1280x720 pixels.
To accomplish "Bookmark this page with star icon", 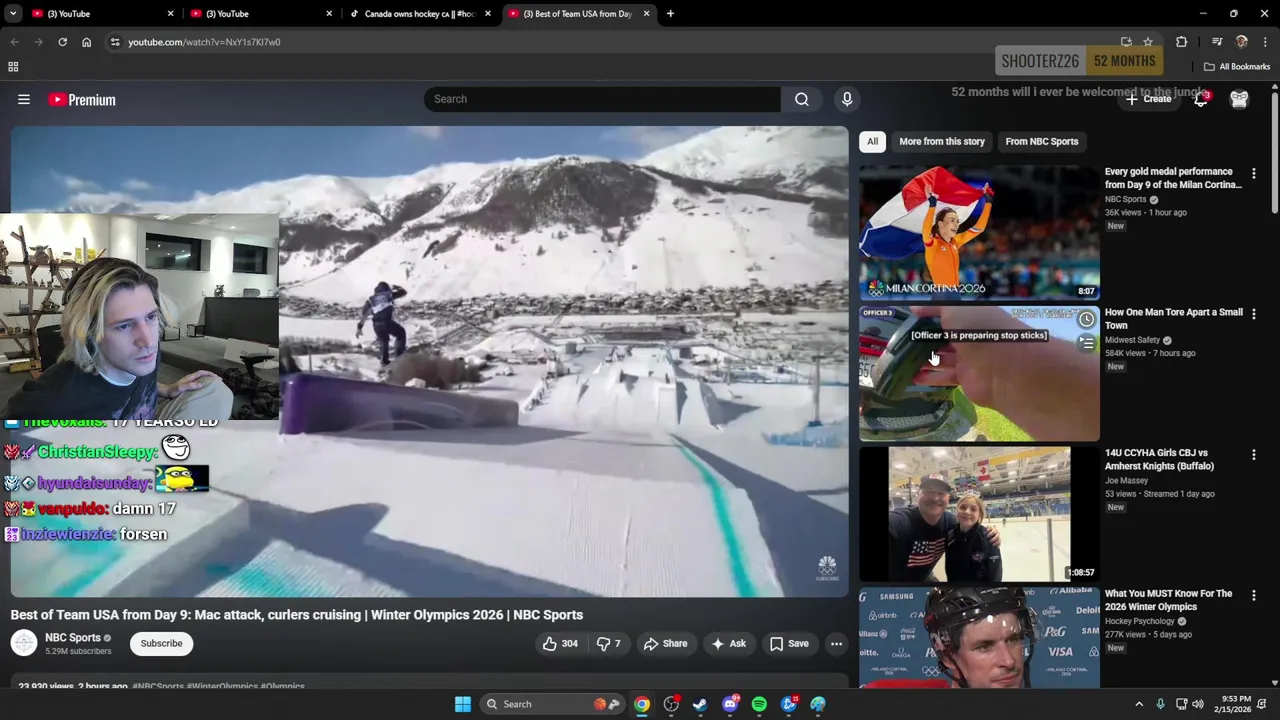I will tap(1148, 42).
